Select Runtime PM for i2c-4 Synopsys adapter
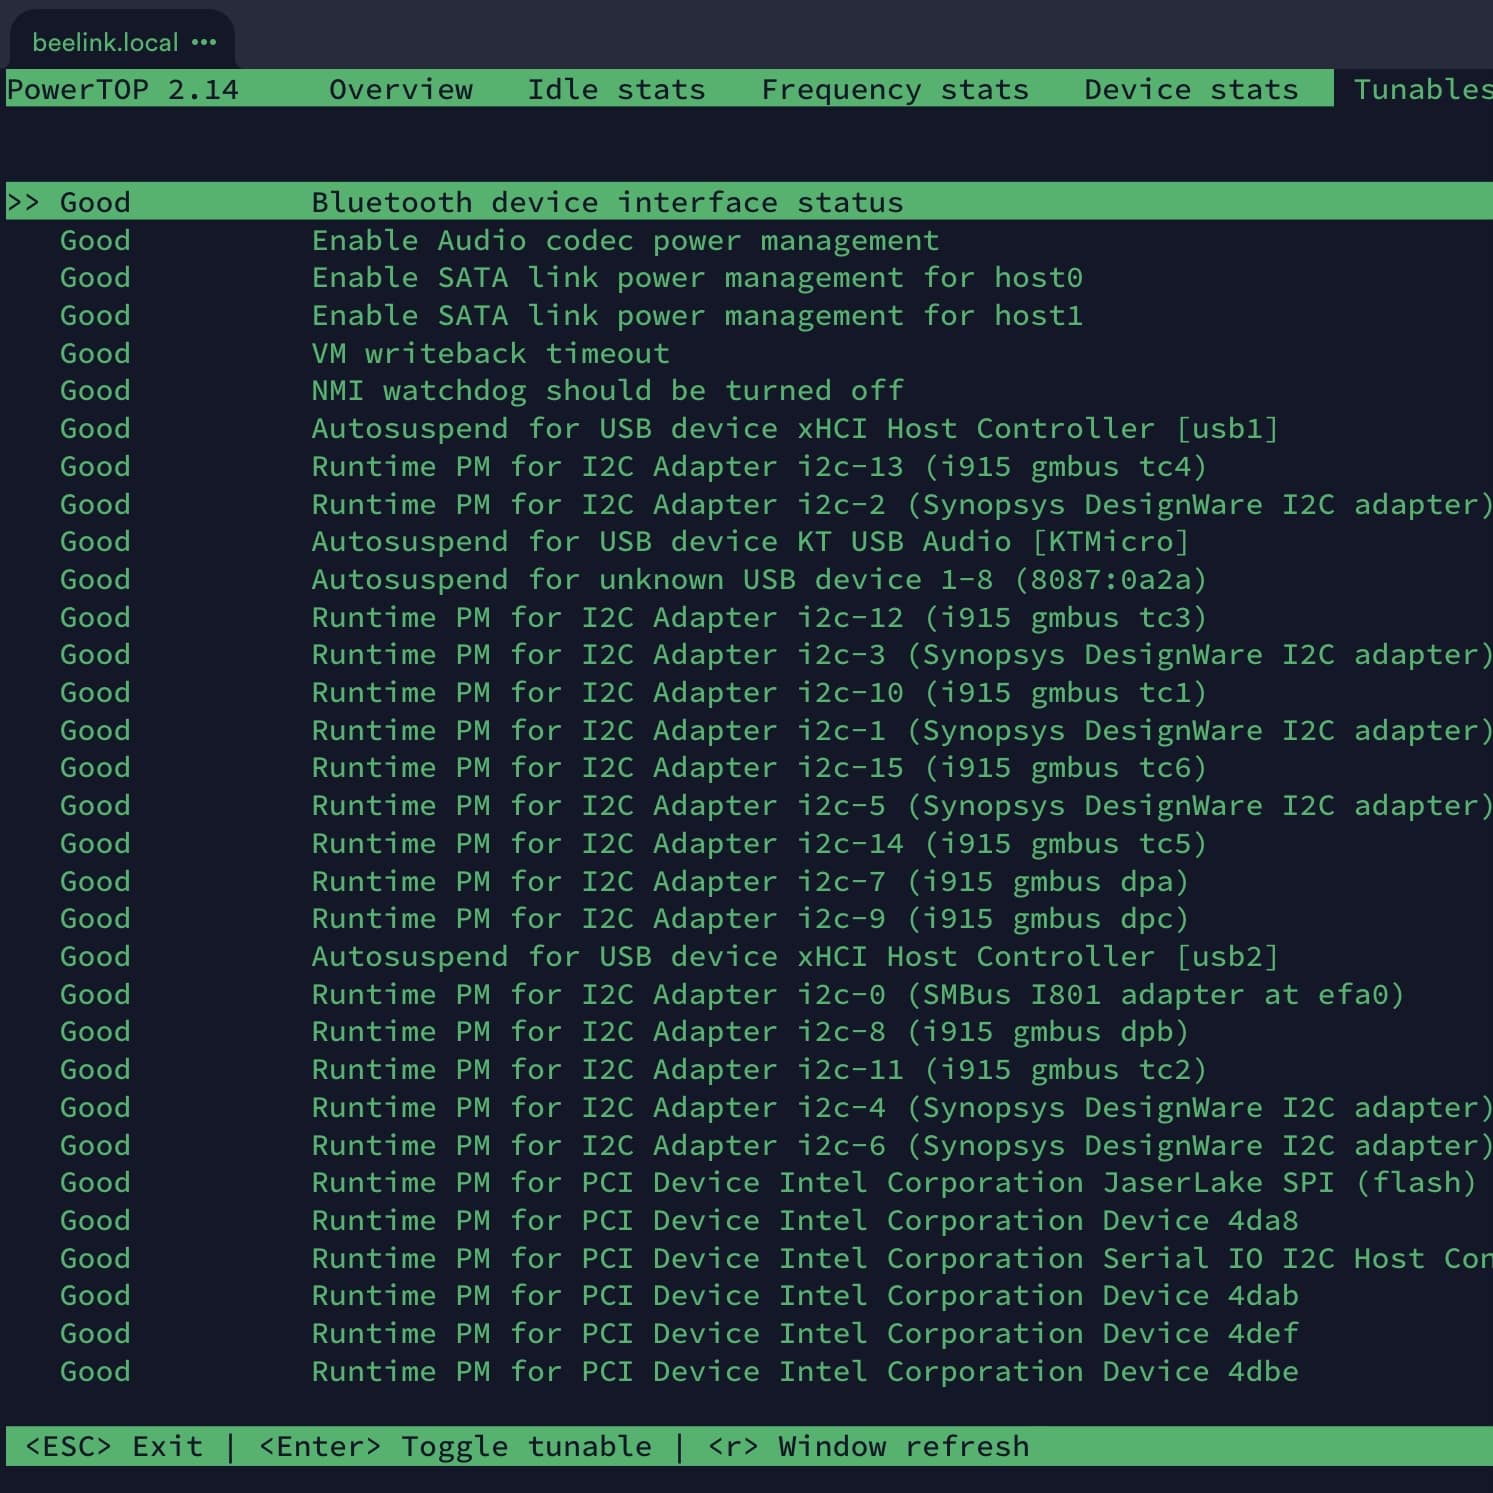Viewport: 1493px width, 1493px height. [902, 1107]
